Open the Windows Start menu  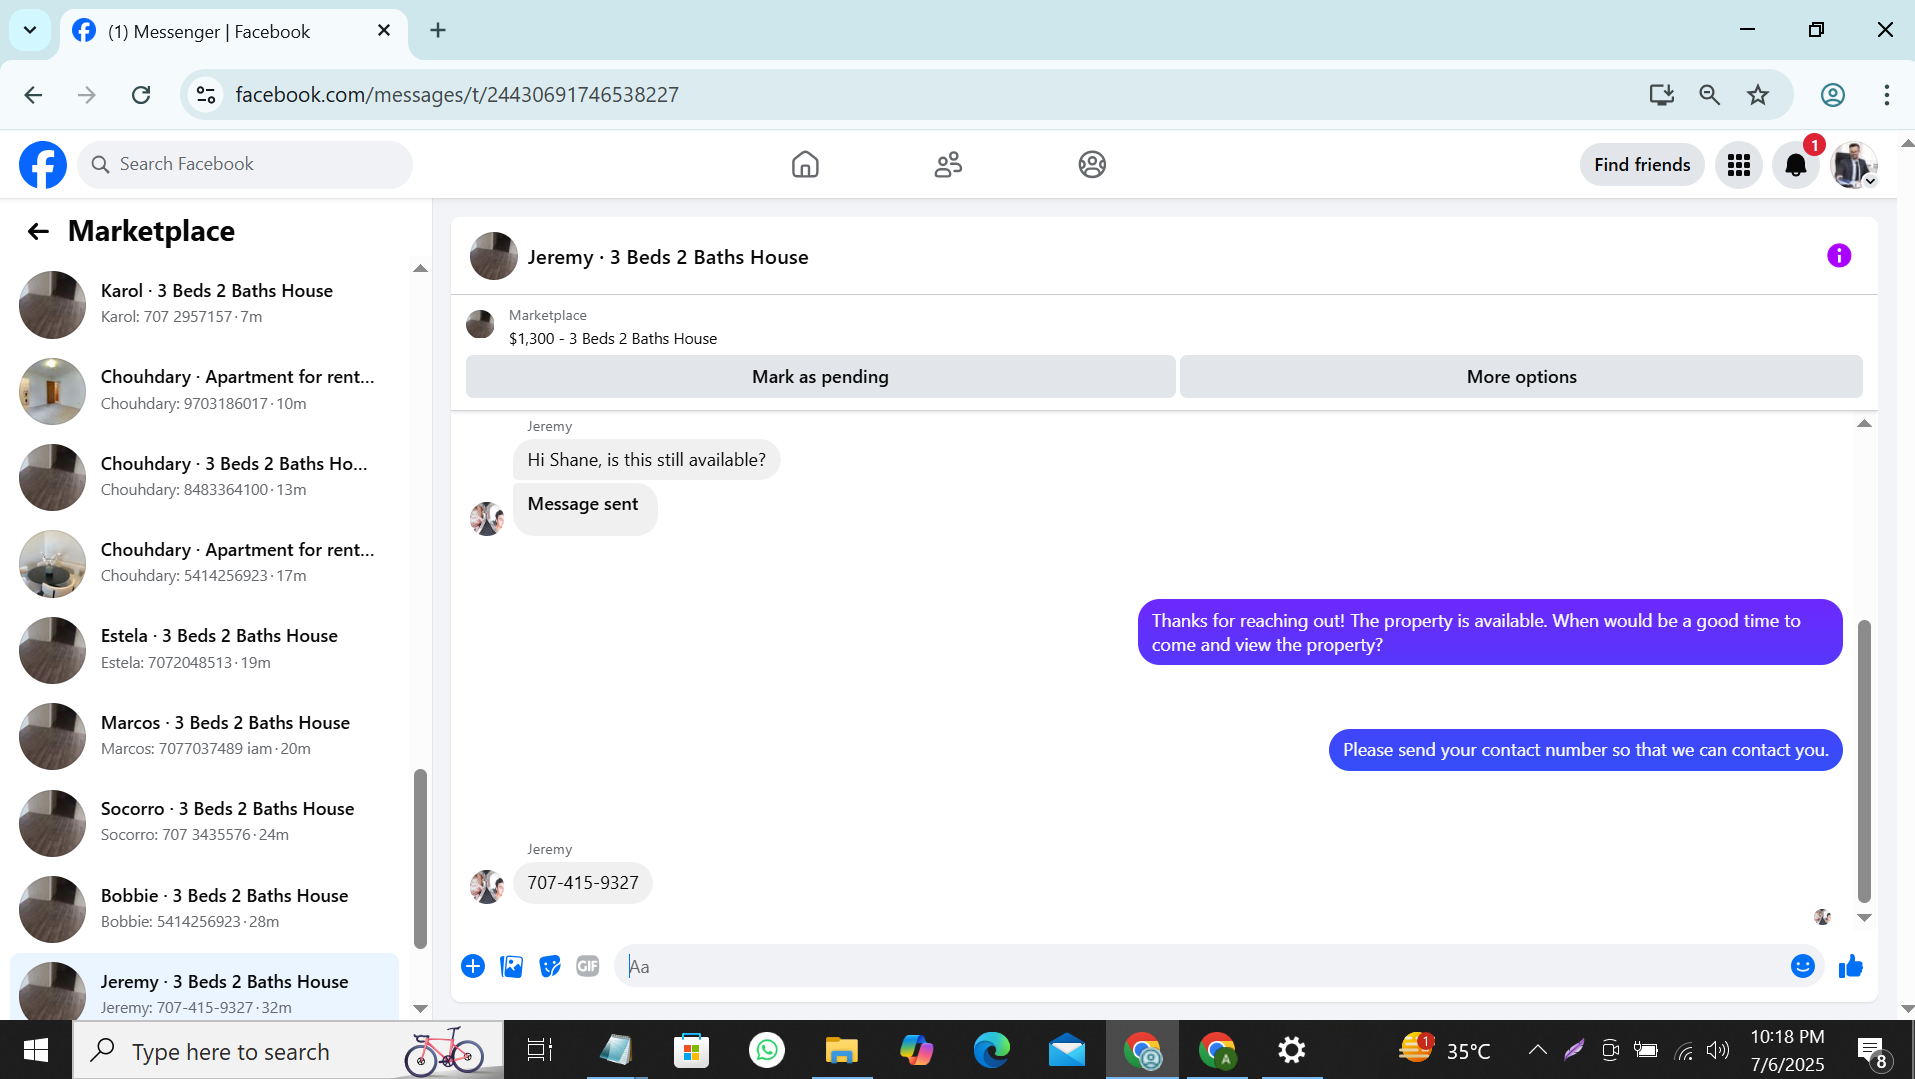(x=36, y=1050)
